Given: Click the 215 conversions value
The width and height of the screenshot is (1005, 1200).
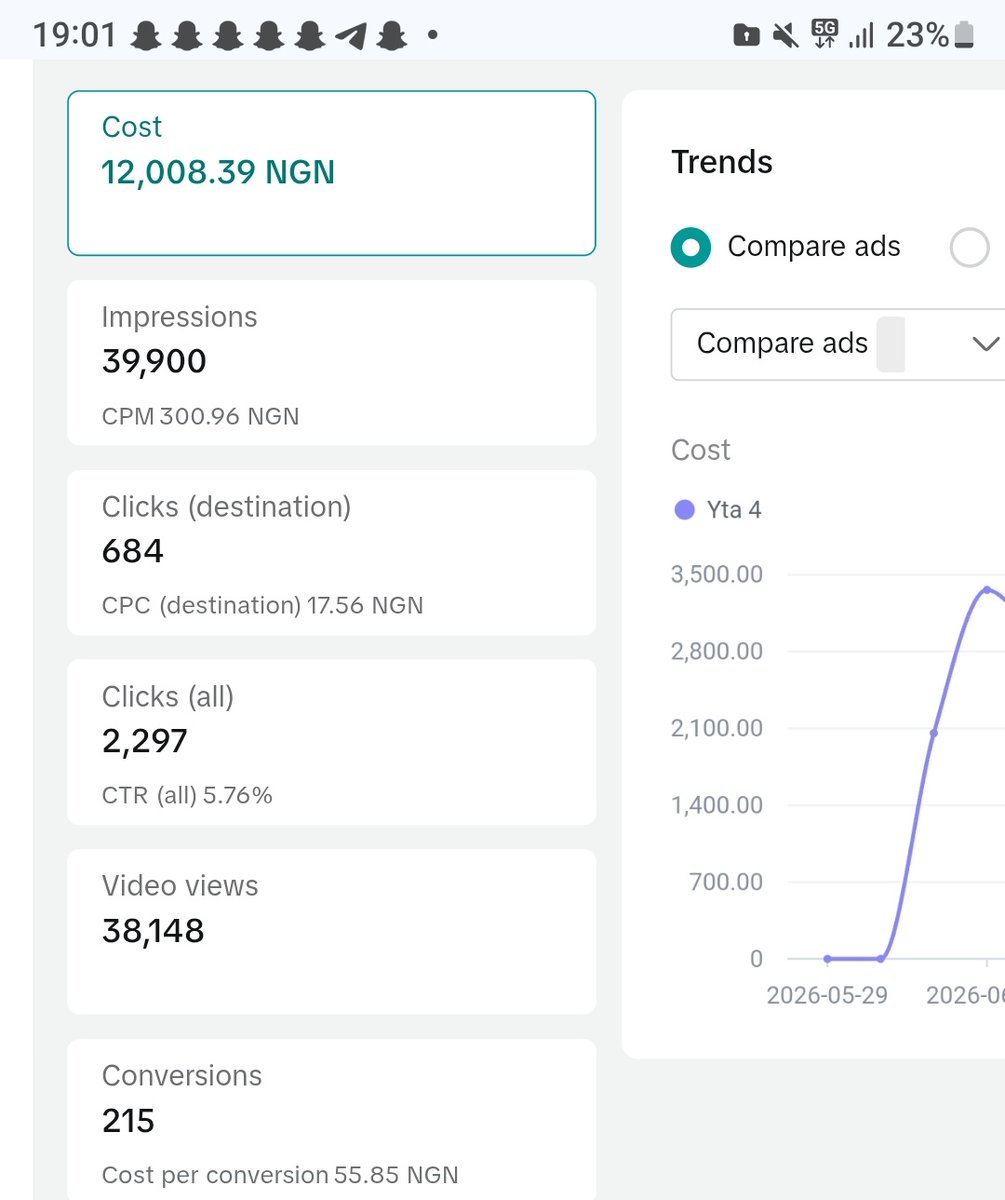Looking at the screenshot, I should (128, 1121).
